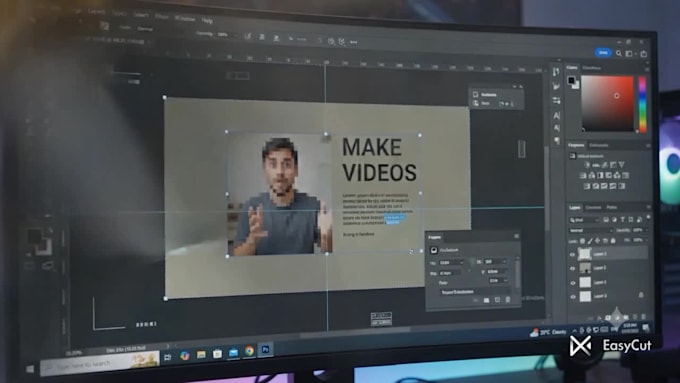
Task: Click the blue Share button
Action: 603,52
